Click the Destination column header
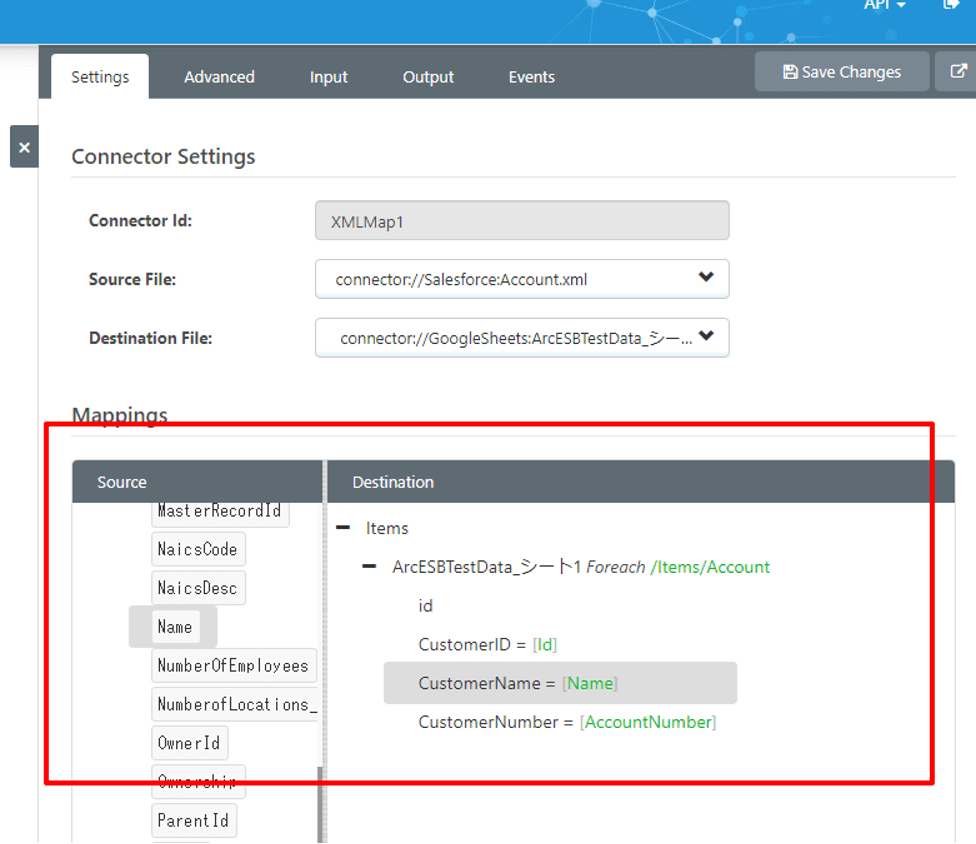The image size is (976, 844). (640, 482)
